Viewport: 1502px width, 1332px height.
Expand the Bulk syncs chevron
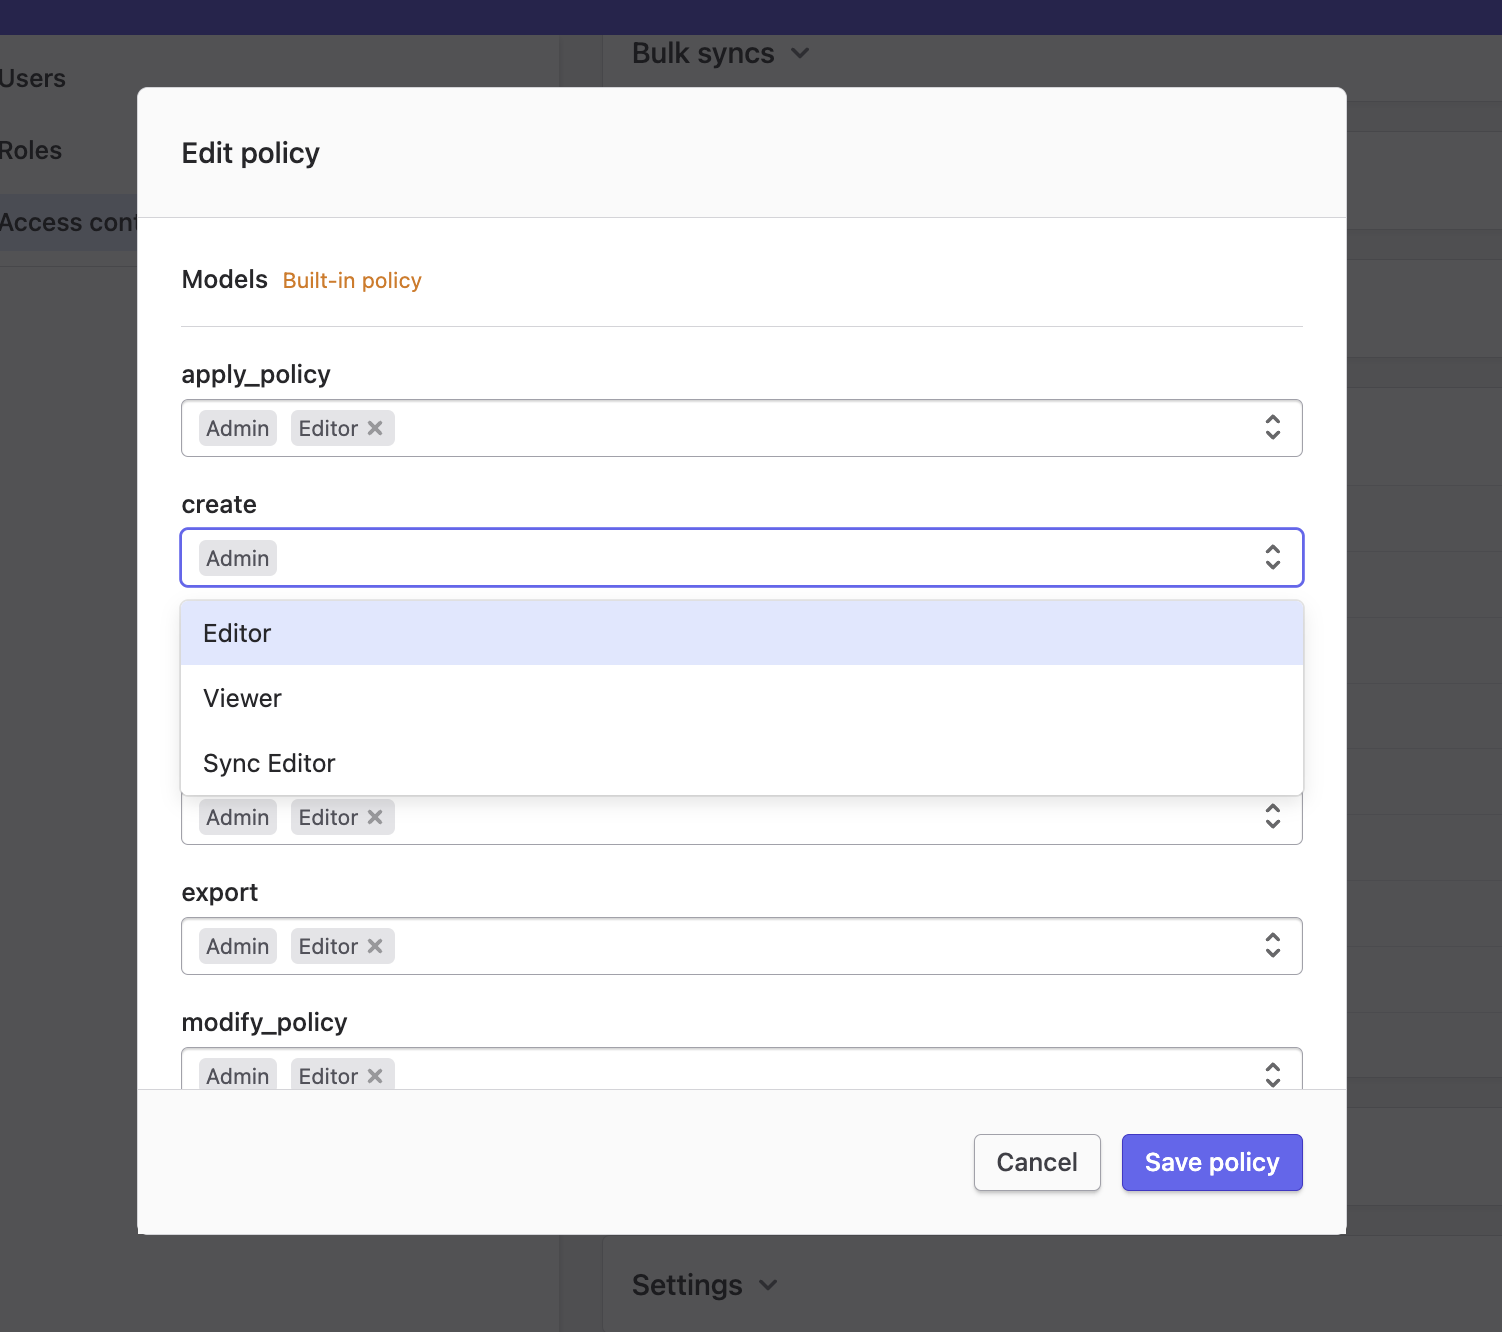point(800,53)
